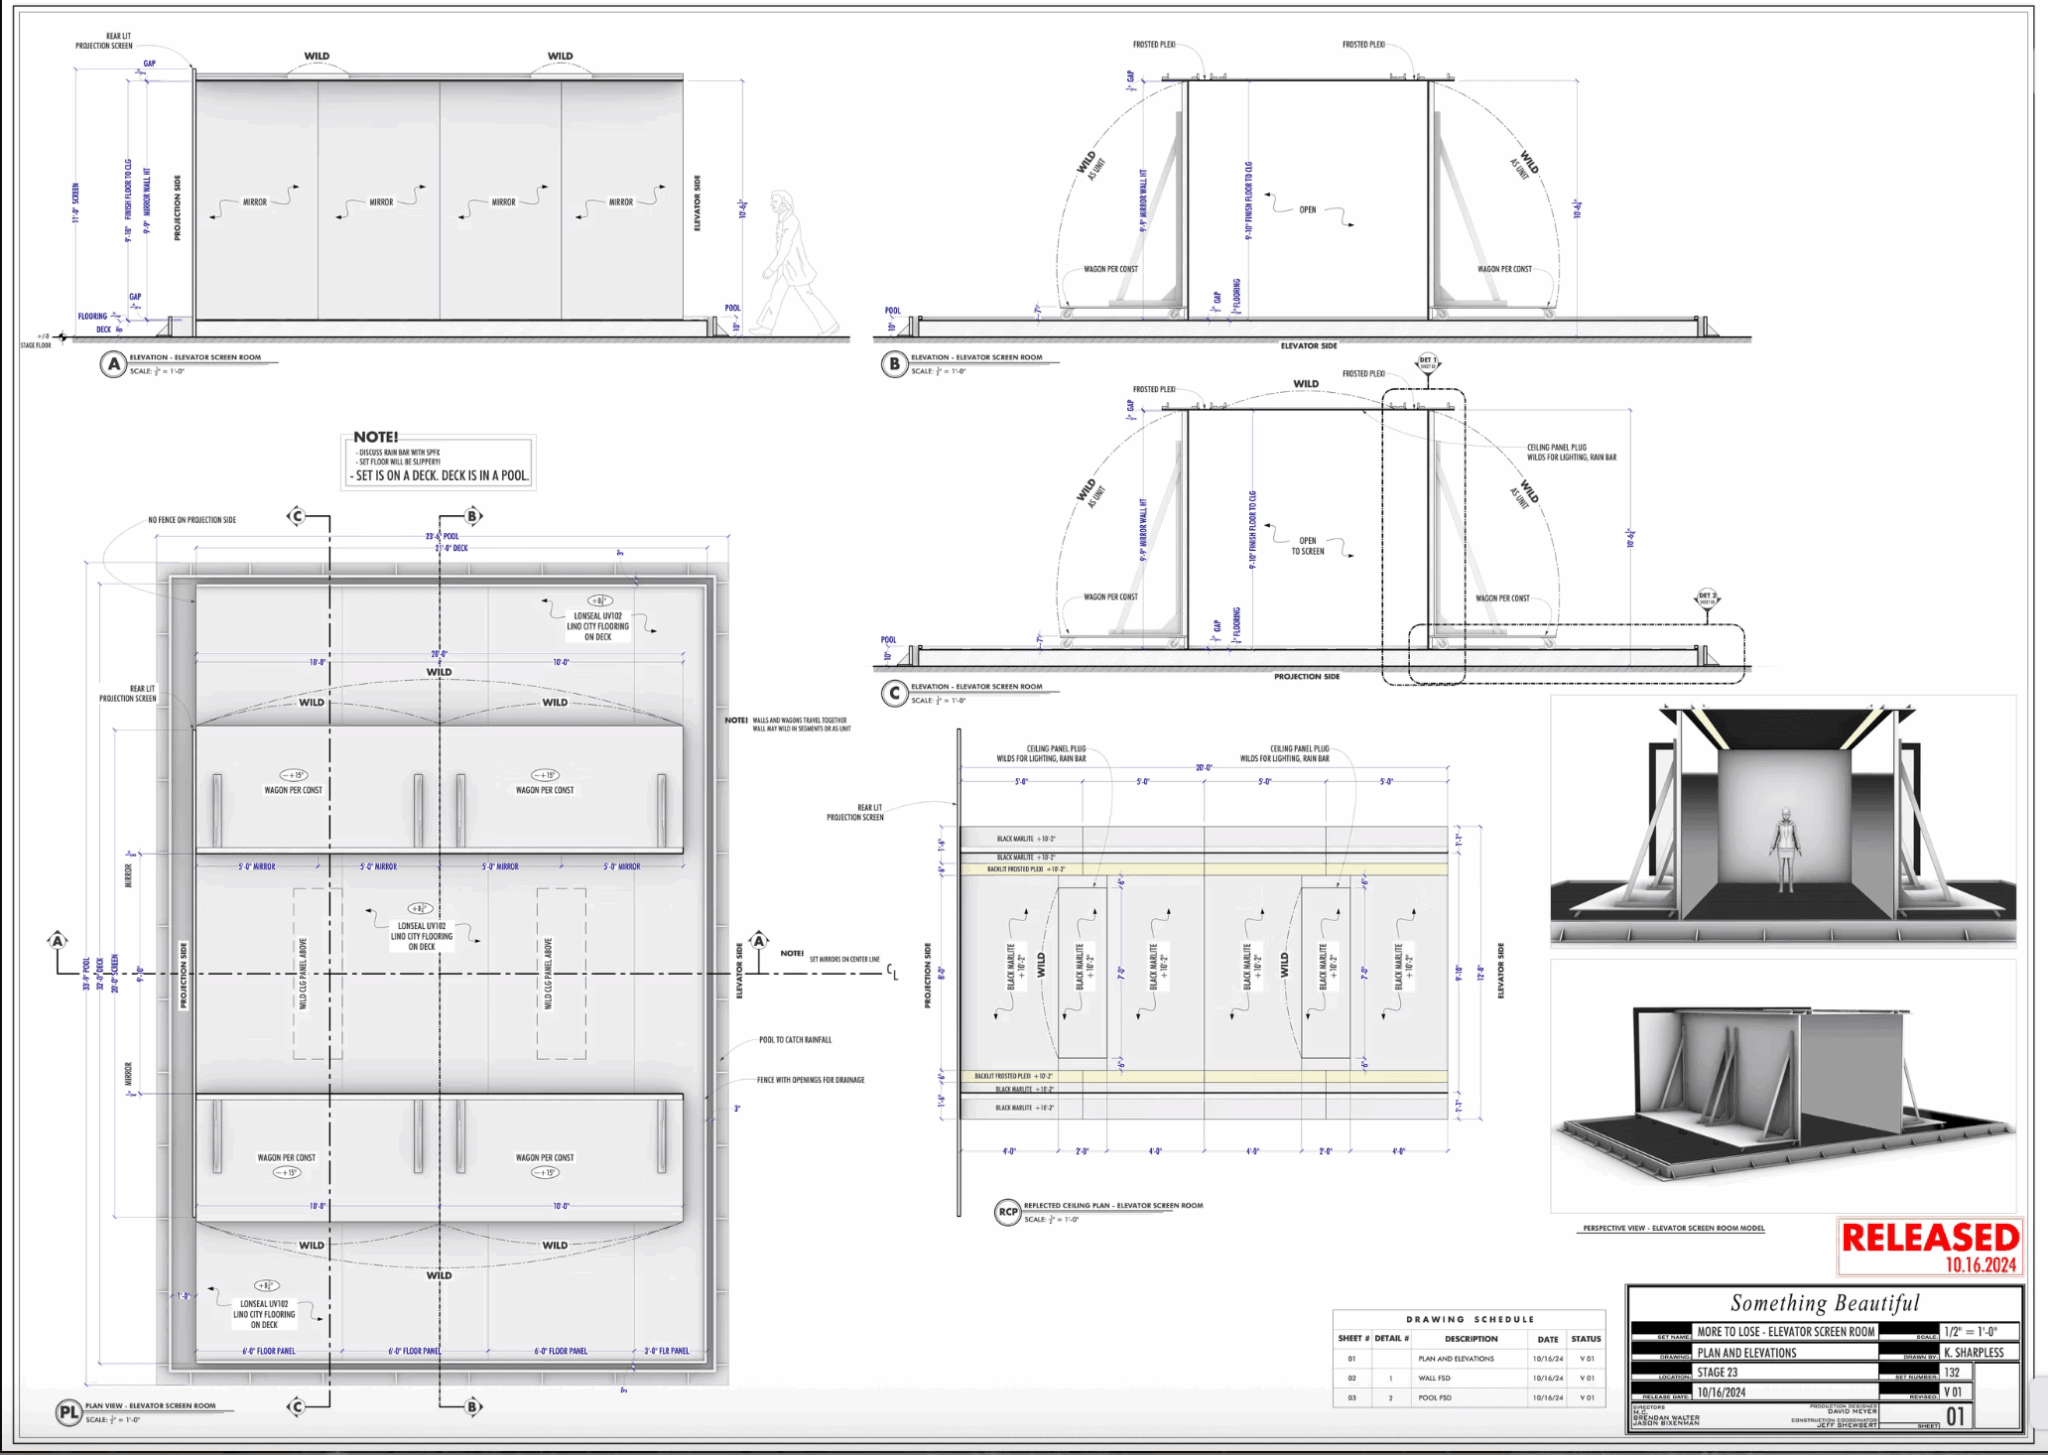Click the PL plan view circle marker
The width and height of the screenshot is (2048, 1455).
[x=68, y=1413]
